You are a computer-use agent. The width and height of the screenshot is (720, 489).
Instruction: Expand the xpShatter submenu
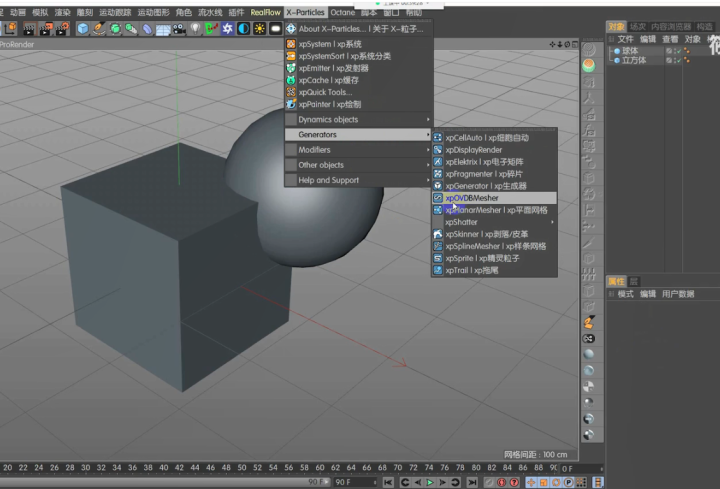click(x=494, y=222)
